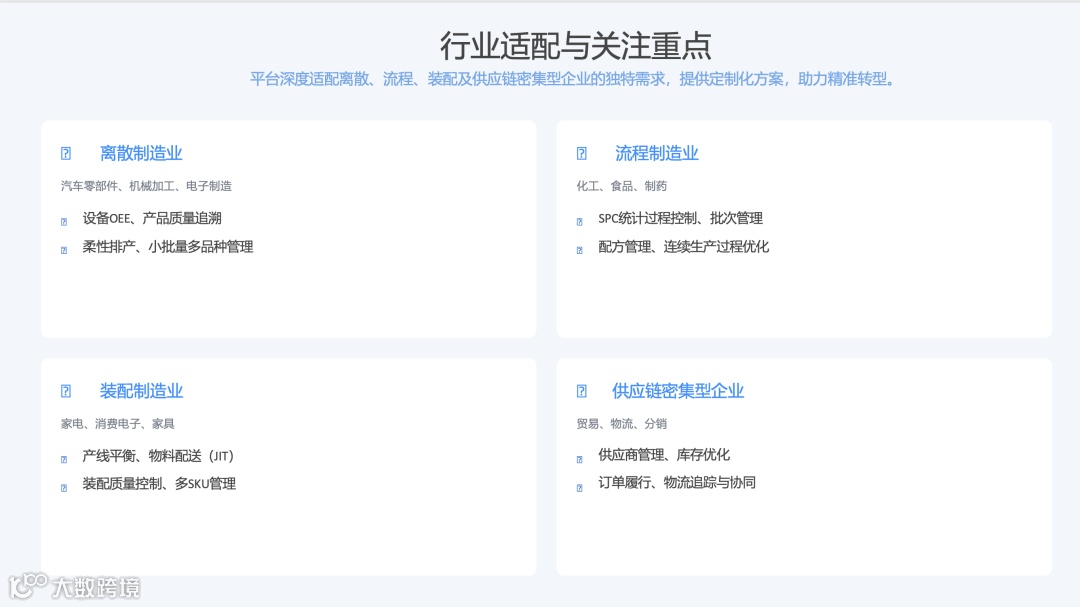
Task: Click bullet icon next to 柔性排产、小批量多品种管理
Action: 64,250
